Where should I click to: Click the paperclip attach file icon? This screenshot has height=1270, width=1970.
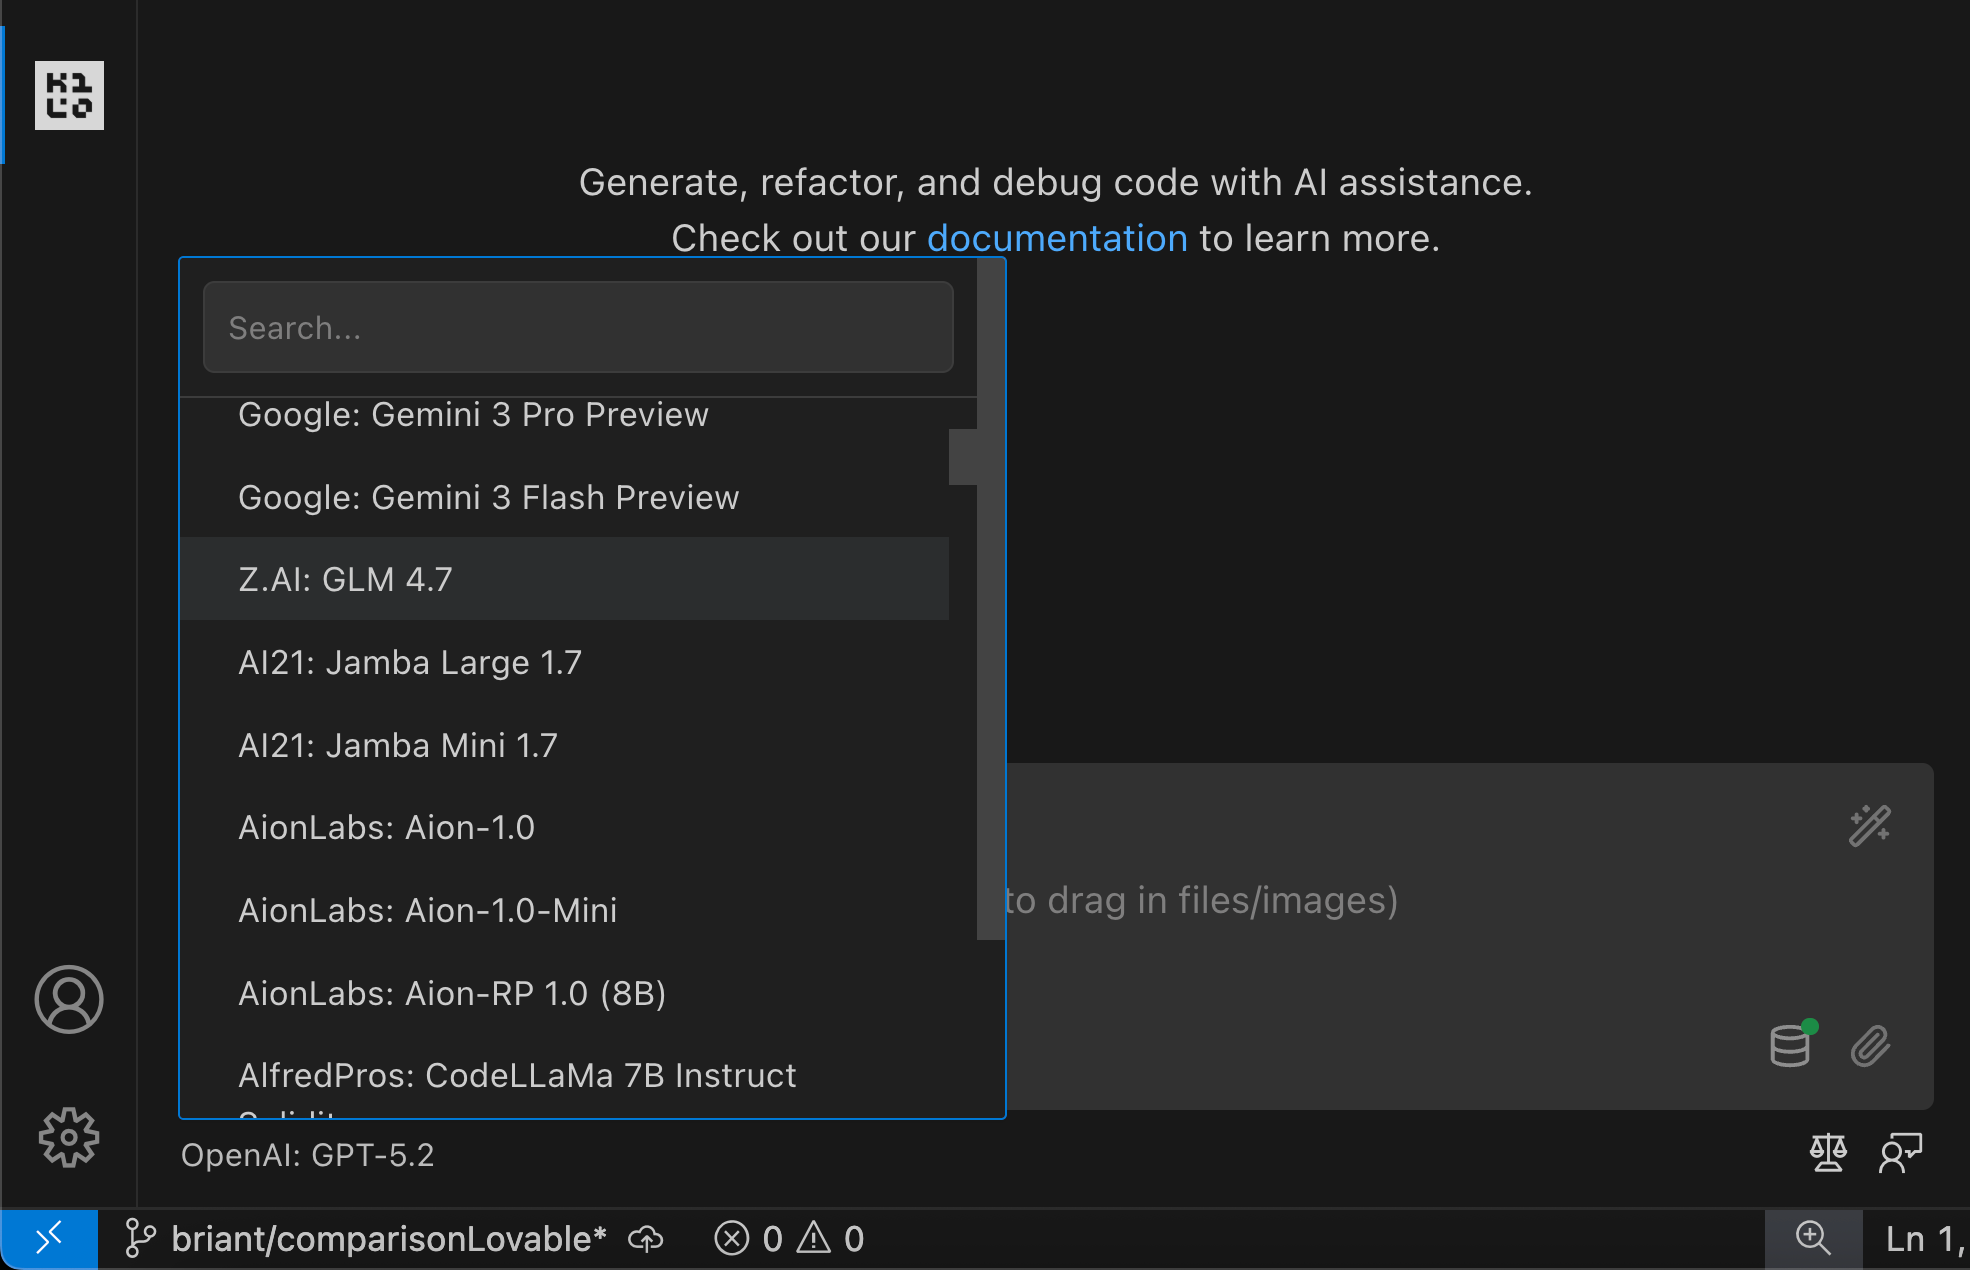pyautogui.click(x=1869, y=1046)
